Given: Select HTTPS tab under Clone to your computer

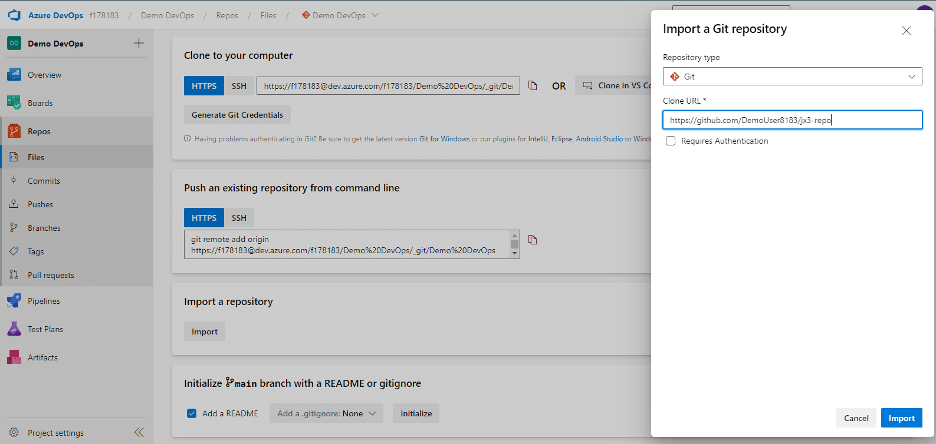Looking at the screenshot, I should 204,86.
